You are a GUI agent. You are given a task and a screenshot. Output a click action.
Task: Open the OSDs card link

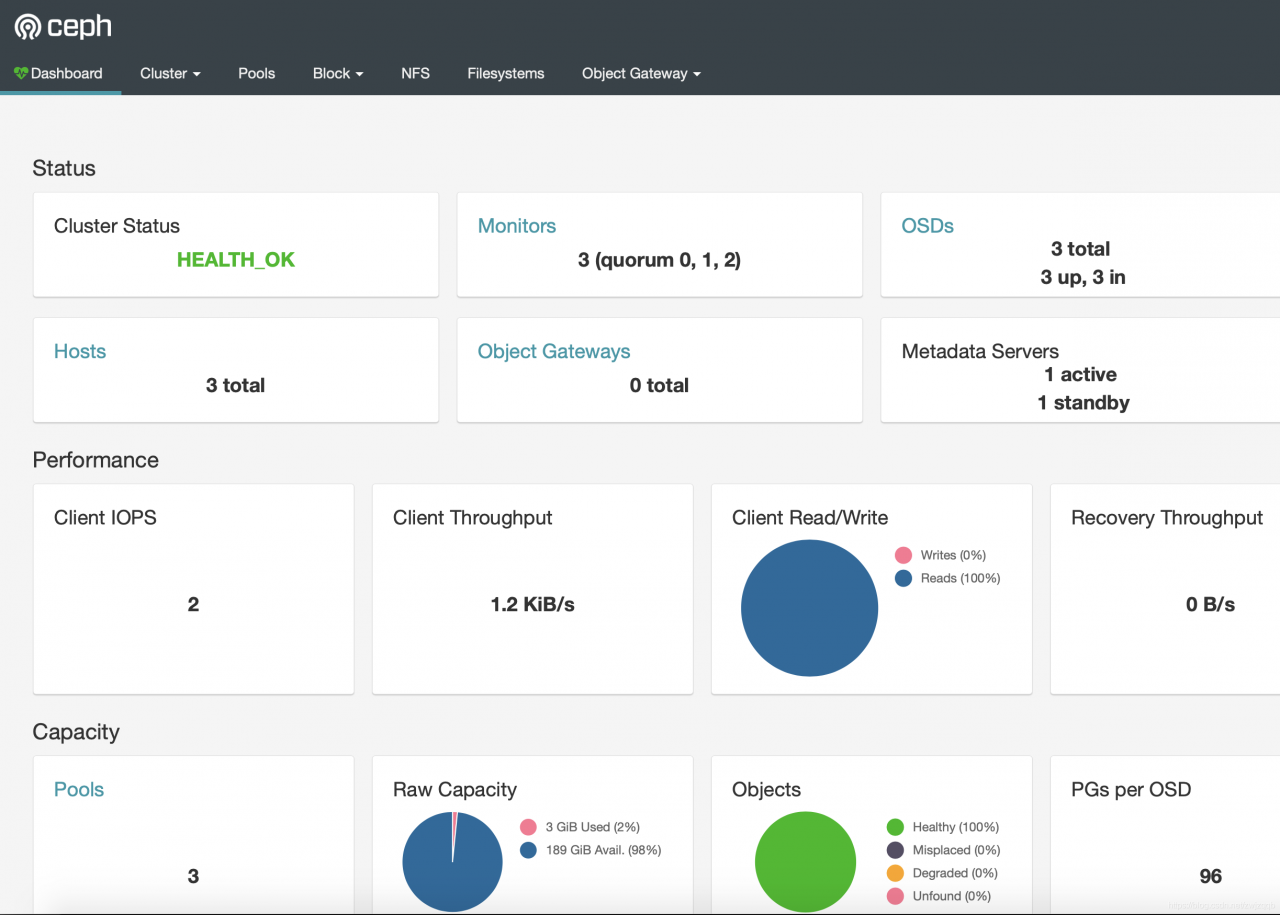927,226
